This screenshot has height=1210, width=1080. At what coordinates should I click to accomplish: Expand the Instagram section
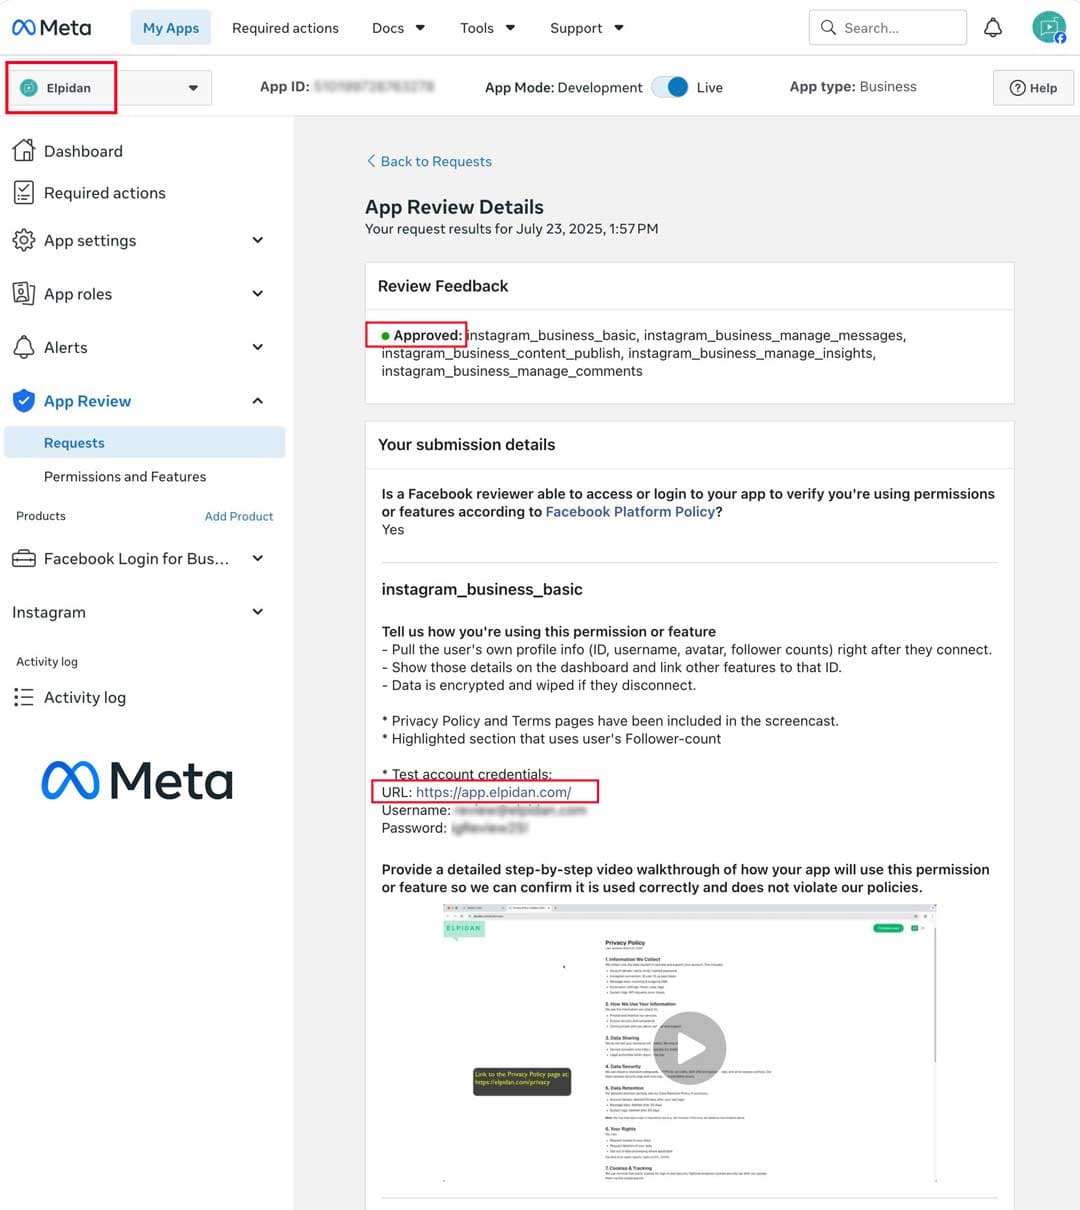[258, 611]
